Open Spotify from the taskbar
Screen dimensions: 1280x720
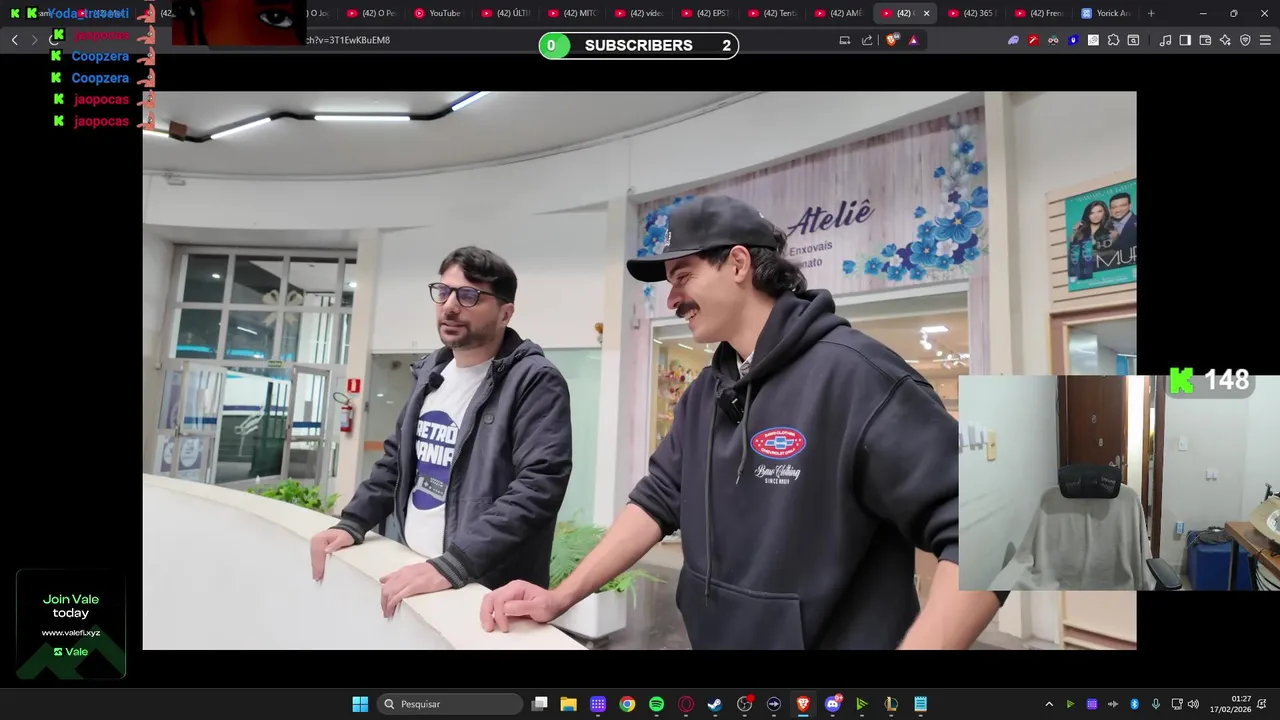point(656,704)
